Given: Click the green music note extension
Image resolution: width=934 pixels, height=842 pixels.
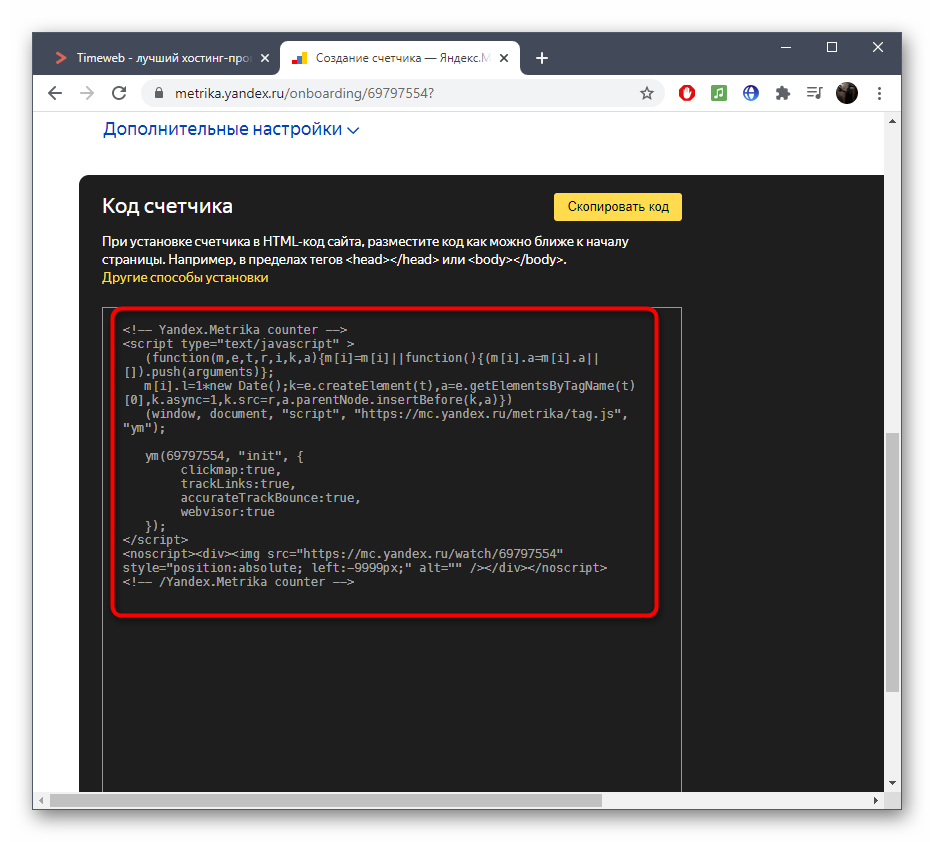Looking at the screenshot, I should (x=719, y=93).
